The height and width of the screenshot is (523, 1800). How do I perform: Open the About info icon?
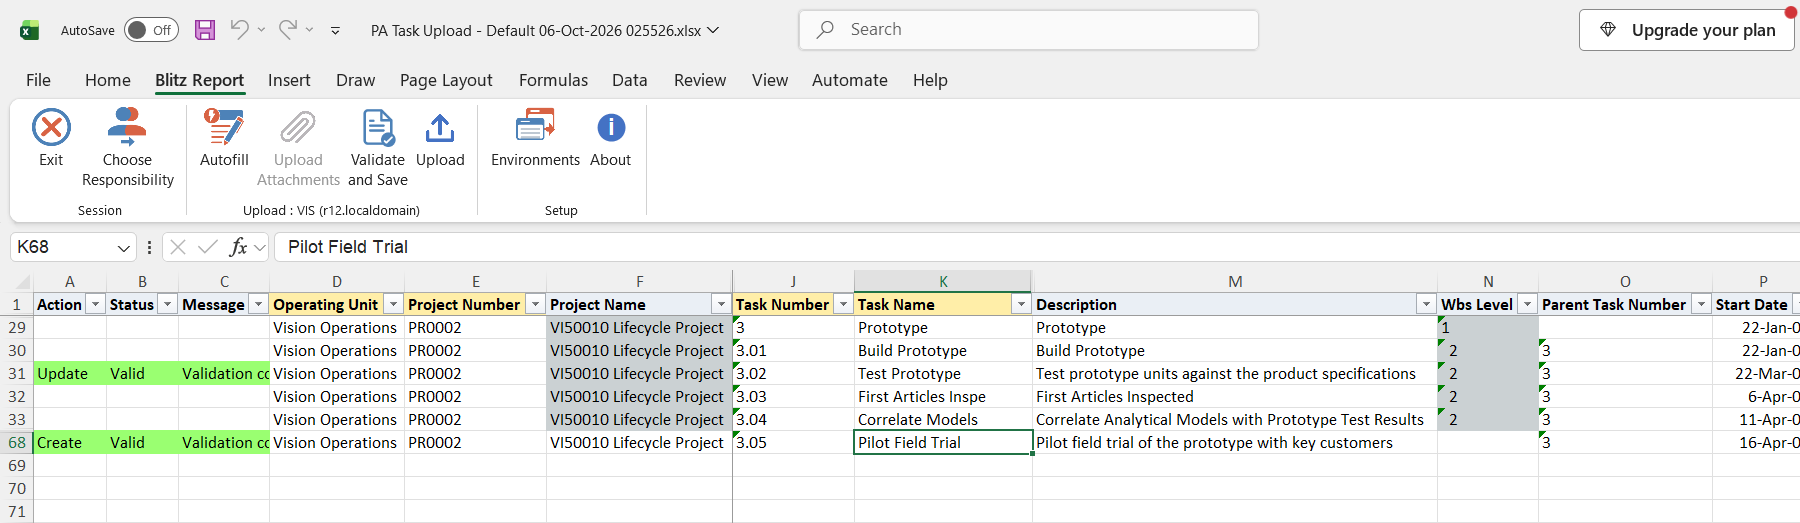pyautogui.click(x=611, y=128)
